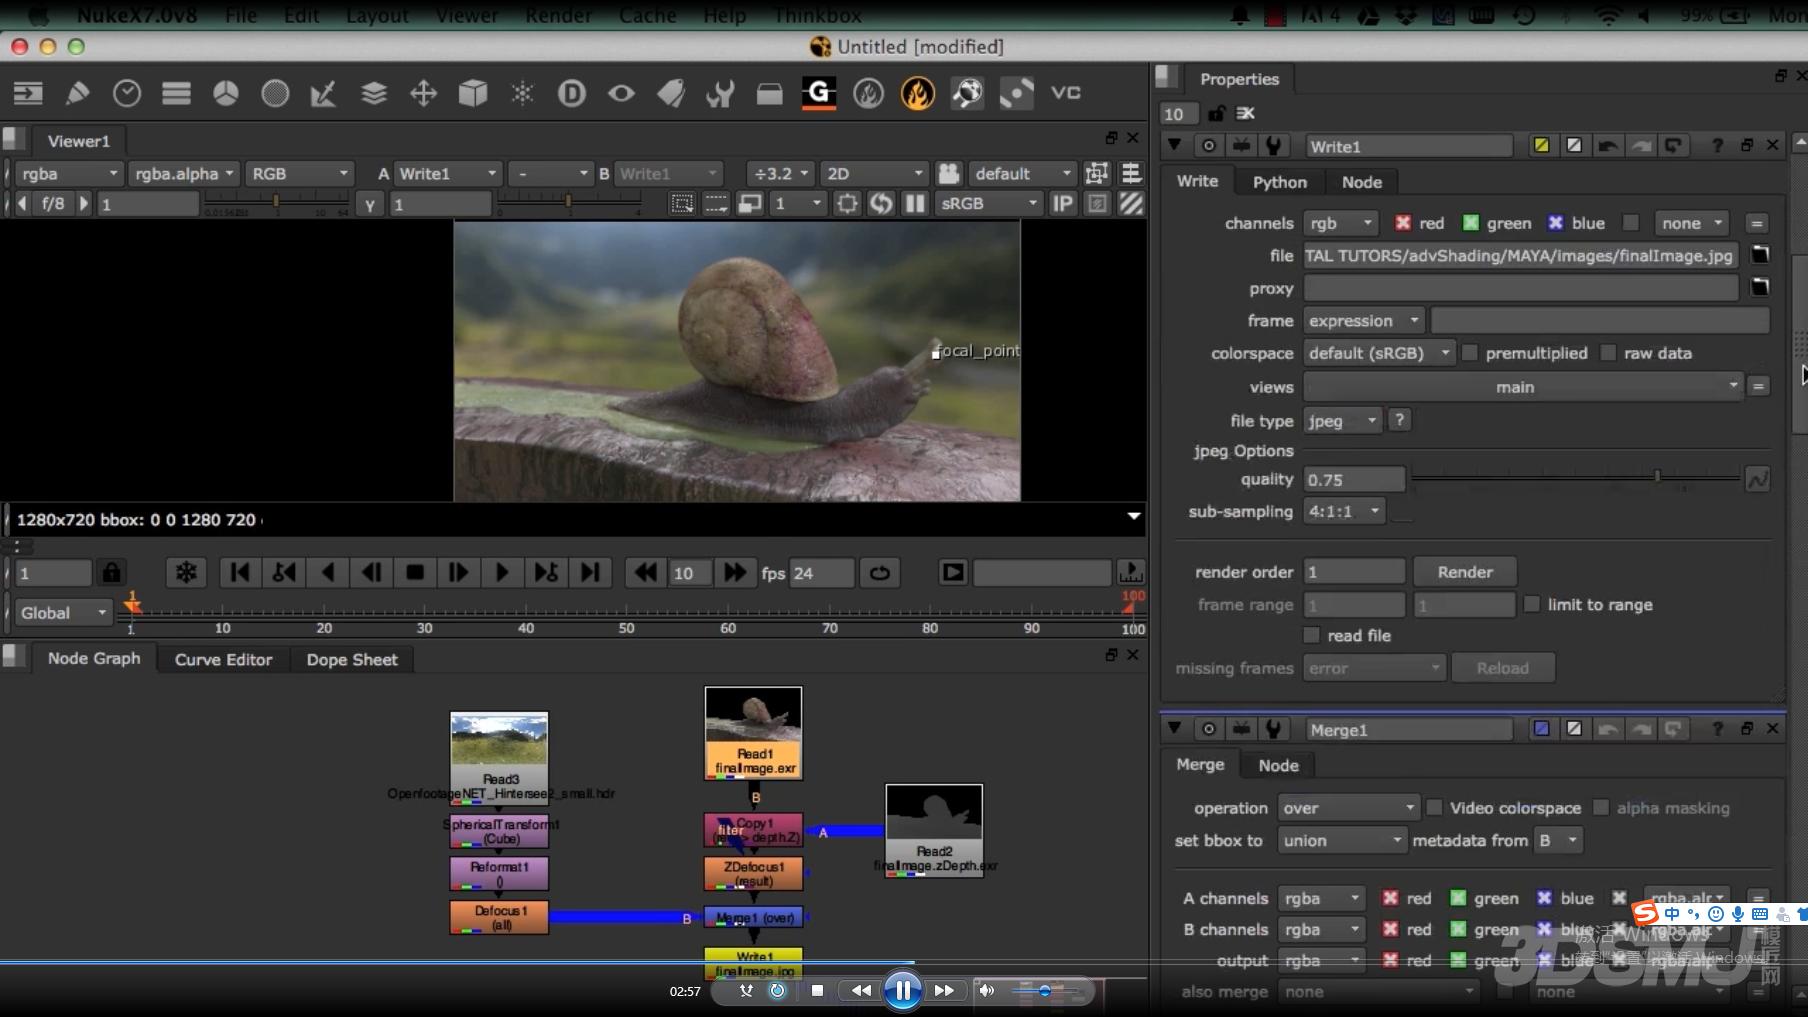Browse for Write1 output file folder icon
Image resolution: width=1808 pixels, height=1017 pixels.
(1760, 255)
